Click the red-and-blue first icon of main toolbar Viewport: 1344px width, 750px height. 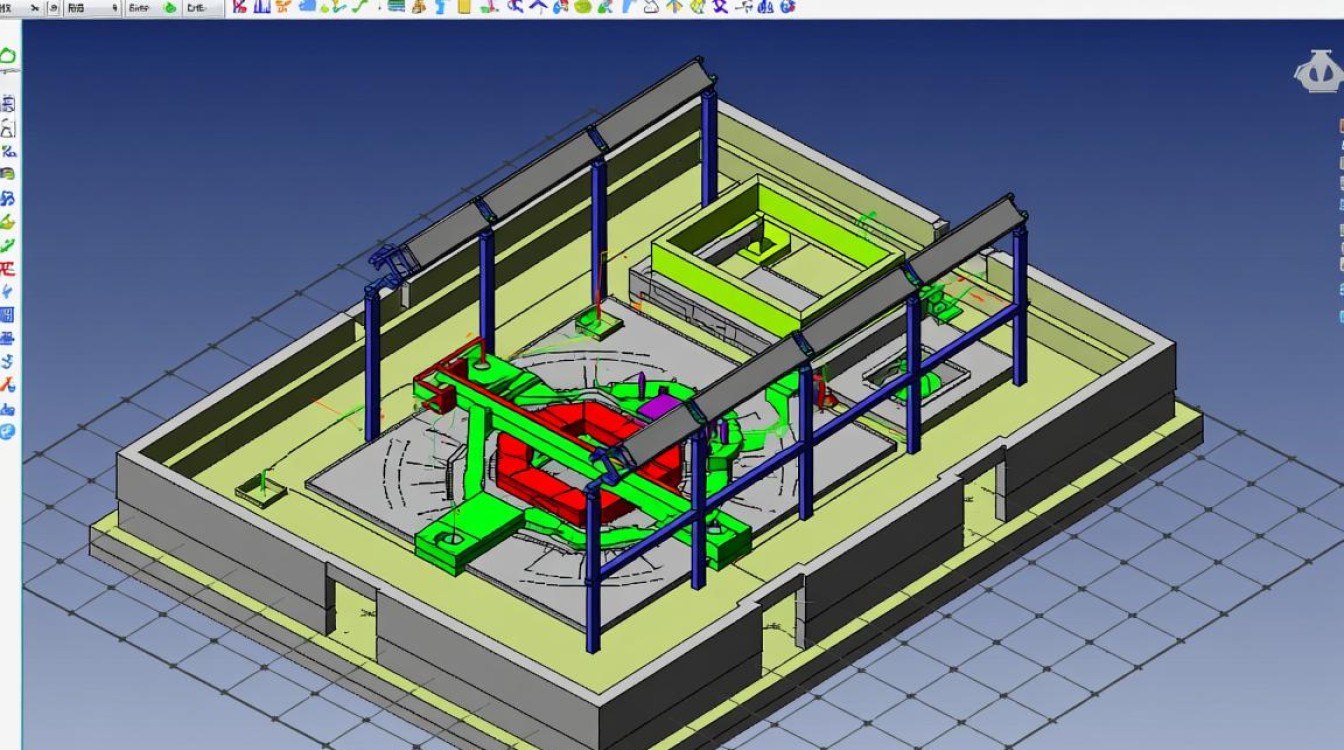point(240,6)
